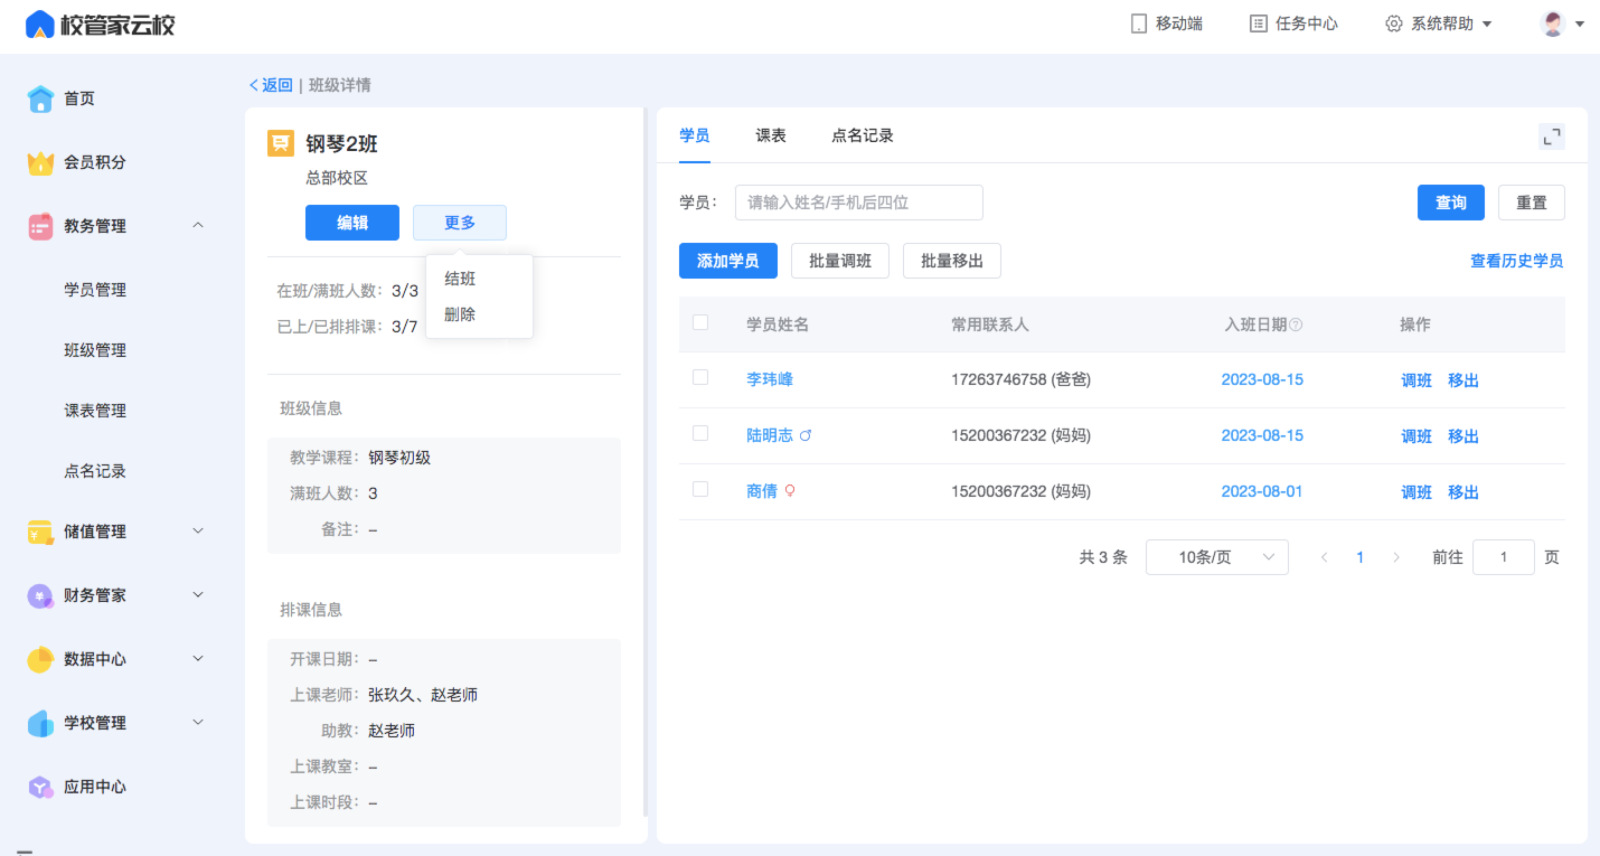1600x856 pixels.
Task: Click 调班 for 陆明志
Action: tap(1416, 436)
